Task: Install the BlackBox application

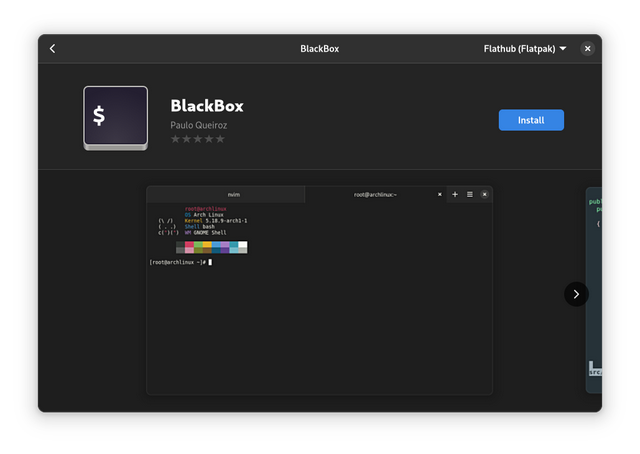Action: (x=531, y=120)
